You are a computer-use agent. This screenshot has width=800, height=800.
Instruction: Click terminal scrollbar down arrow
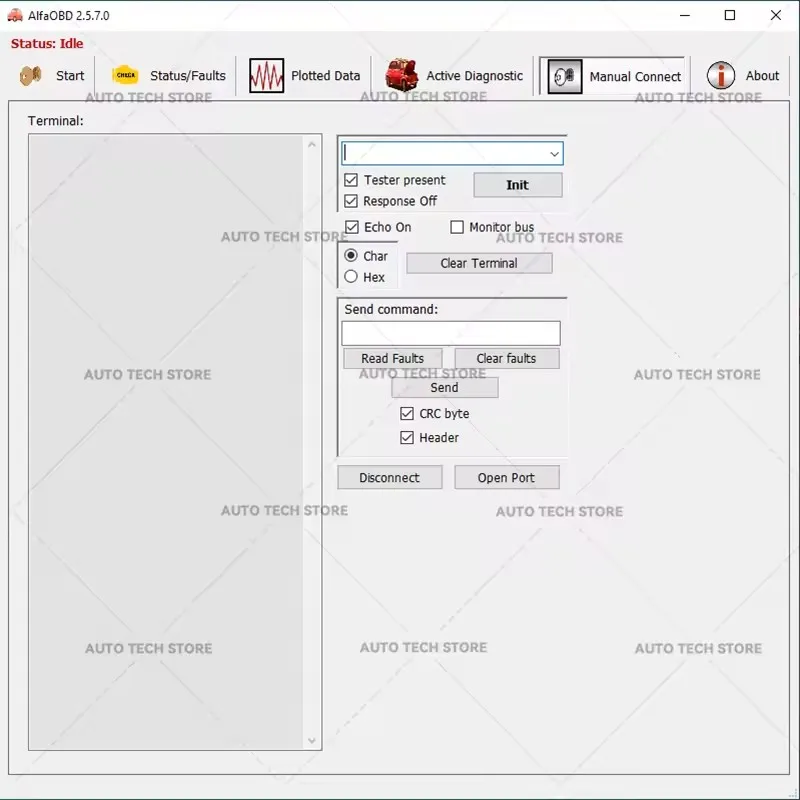coord(312,740)
